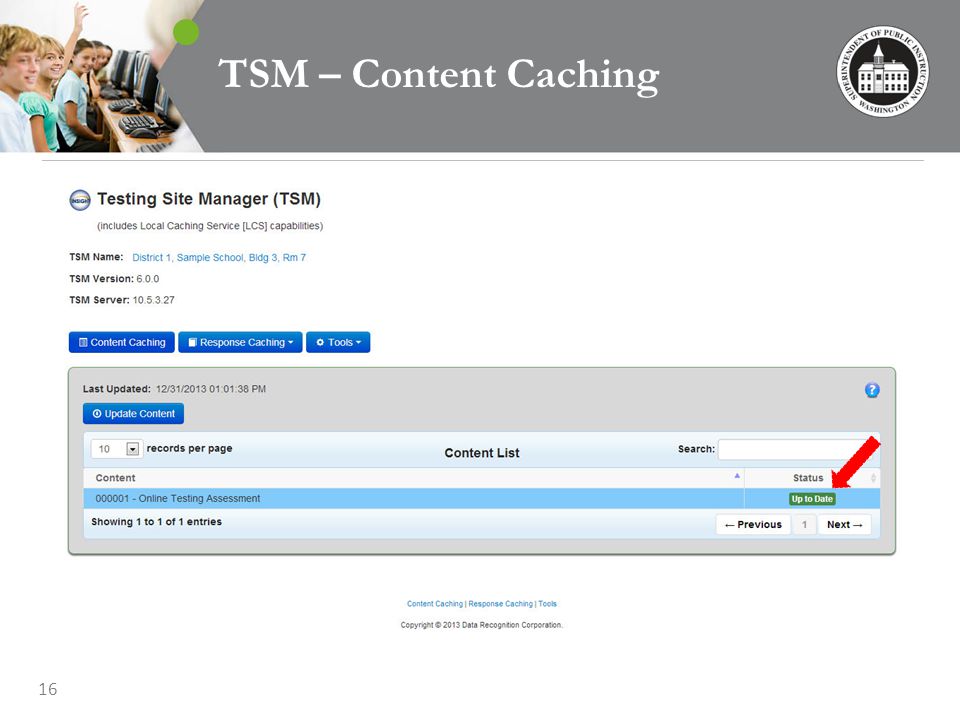Click the Local Caching Service subtitle text
The image size is (960, 720).
coord(210,226)
